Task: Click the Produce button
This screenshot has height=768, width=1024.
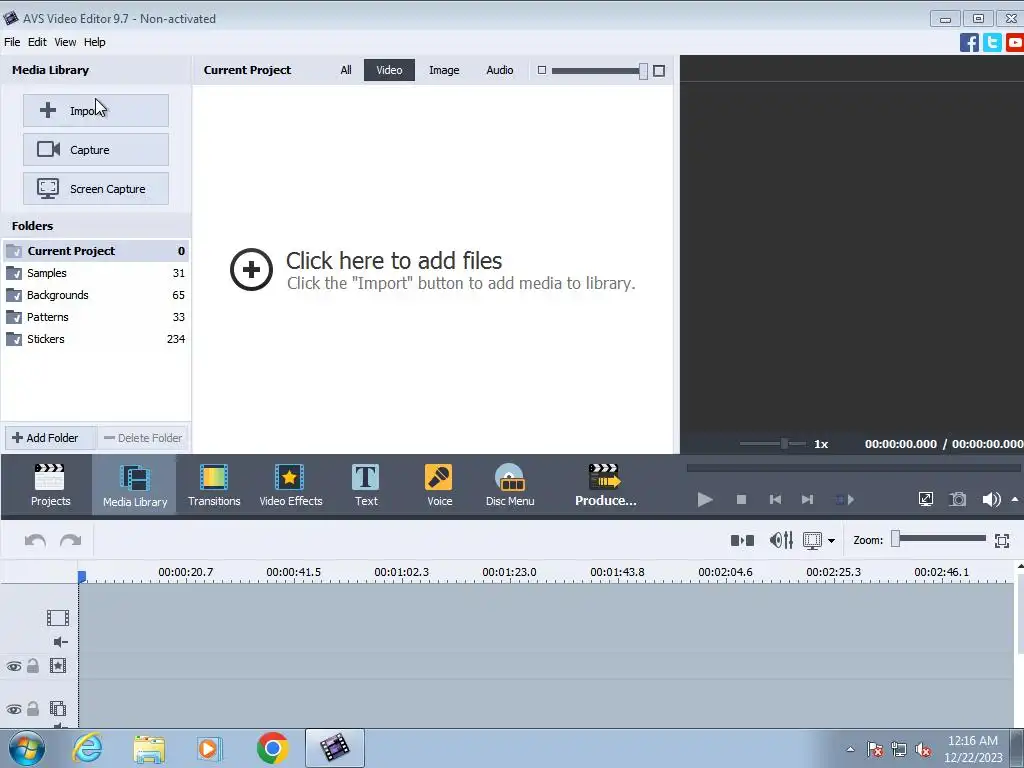Action: click(605, 485)
